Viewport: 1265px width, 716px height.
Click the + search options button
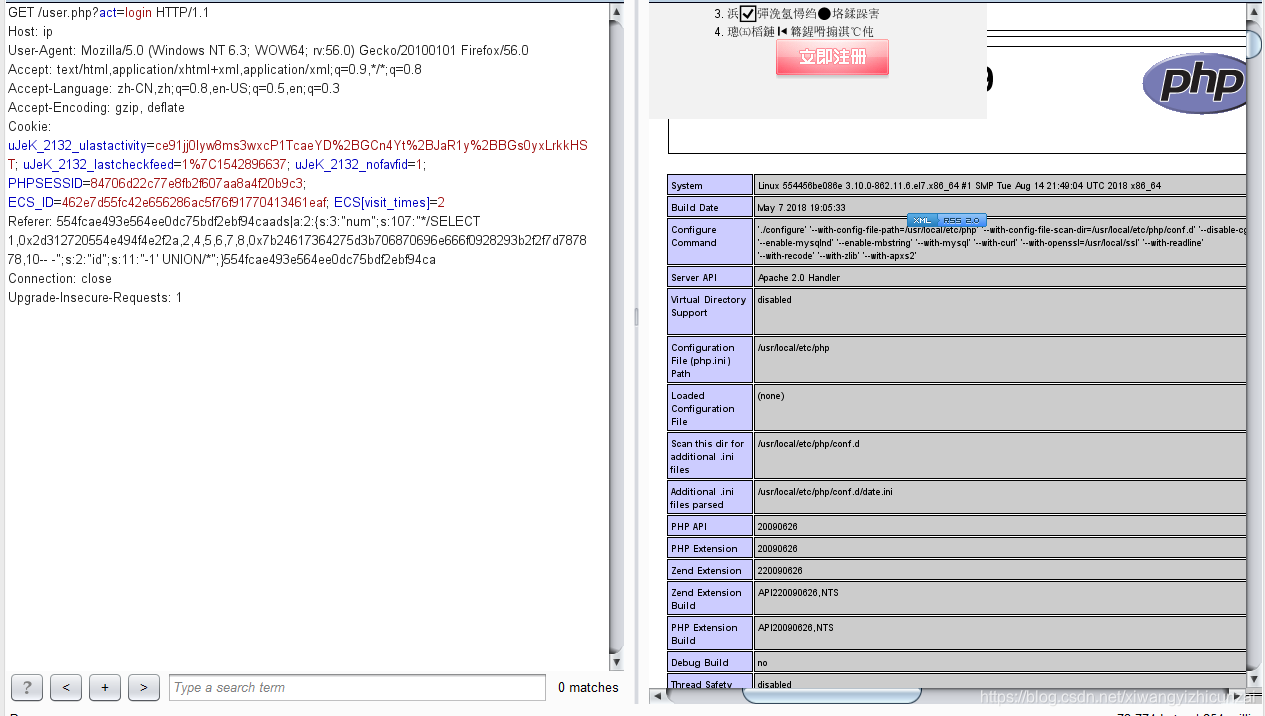105,687
